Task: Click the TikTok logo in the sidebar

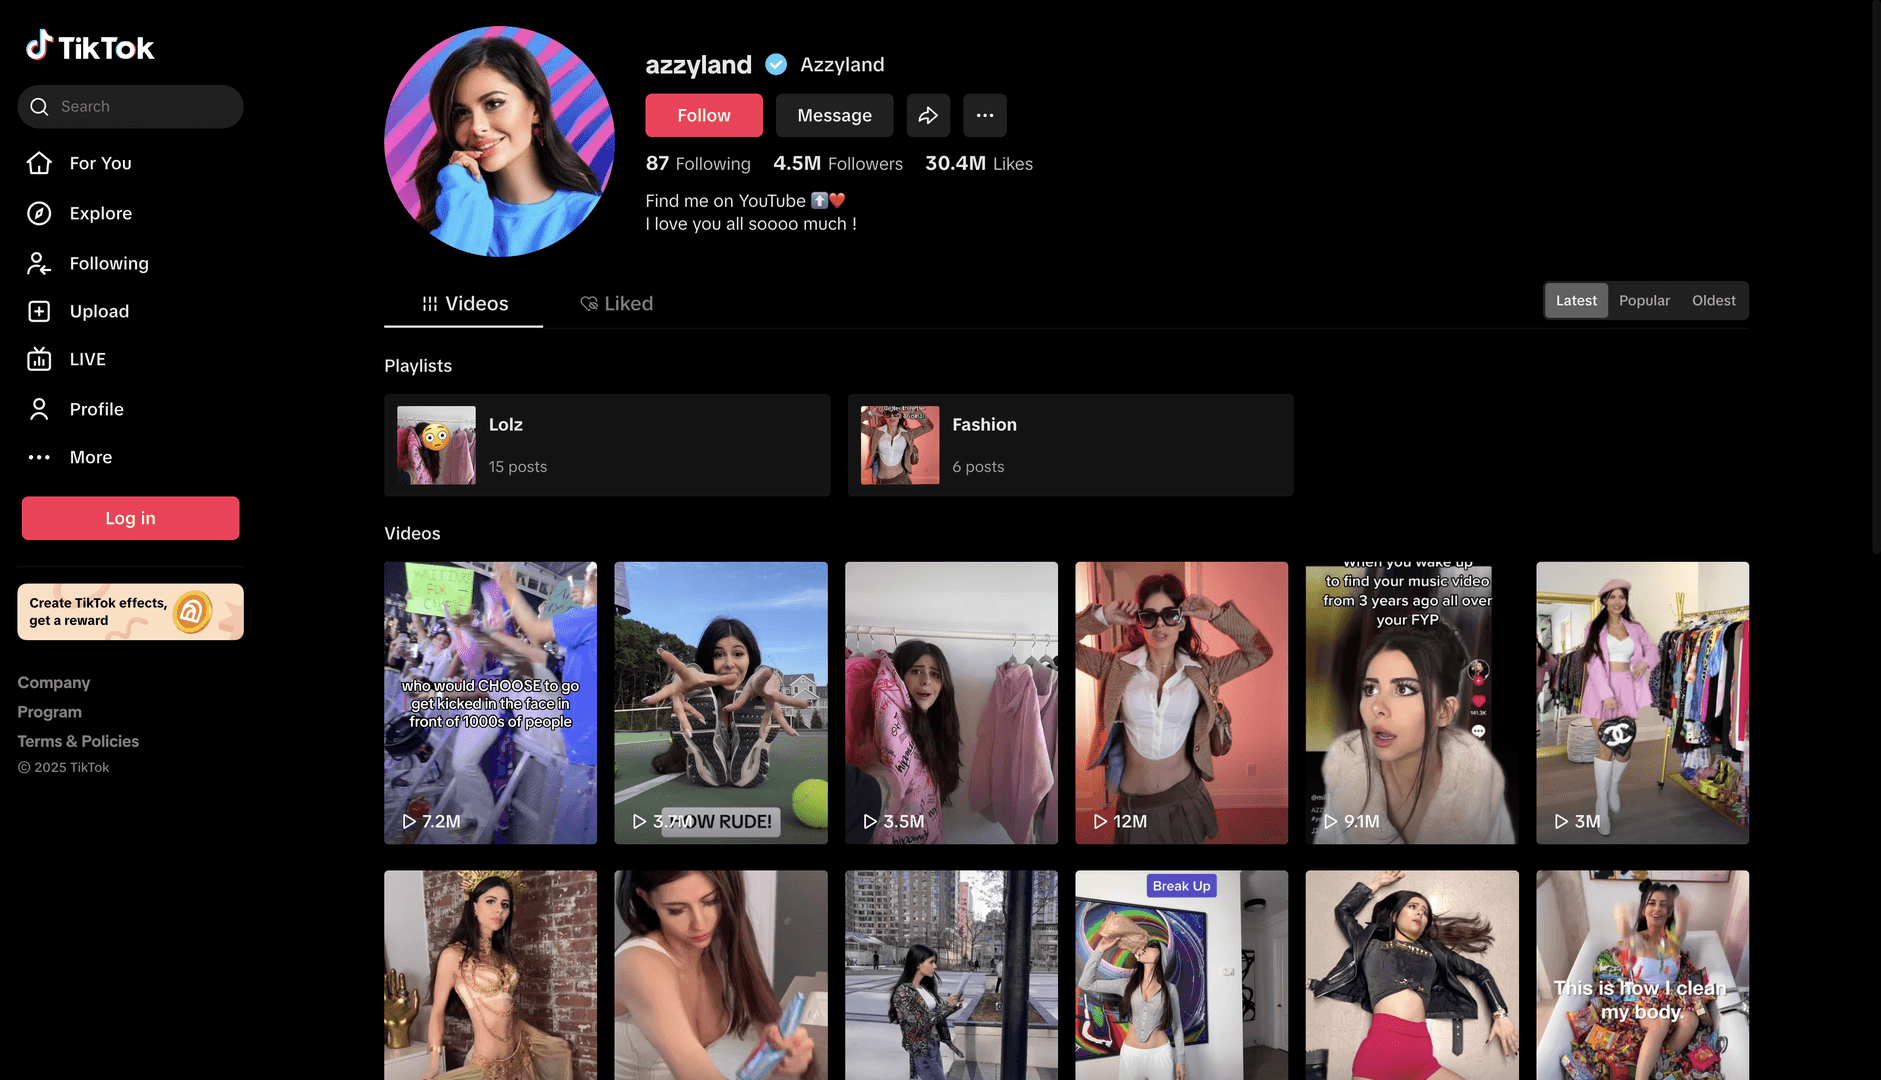Action: tap(90, 46)
